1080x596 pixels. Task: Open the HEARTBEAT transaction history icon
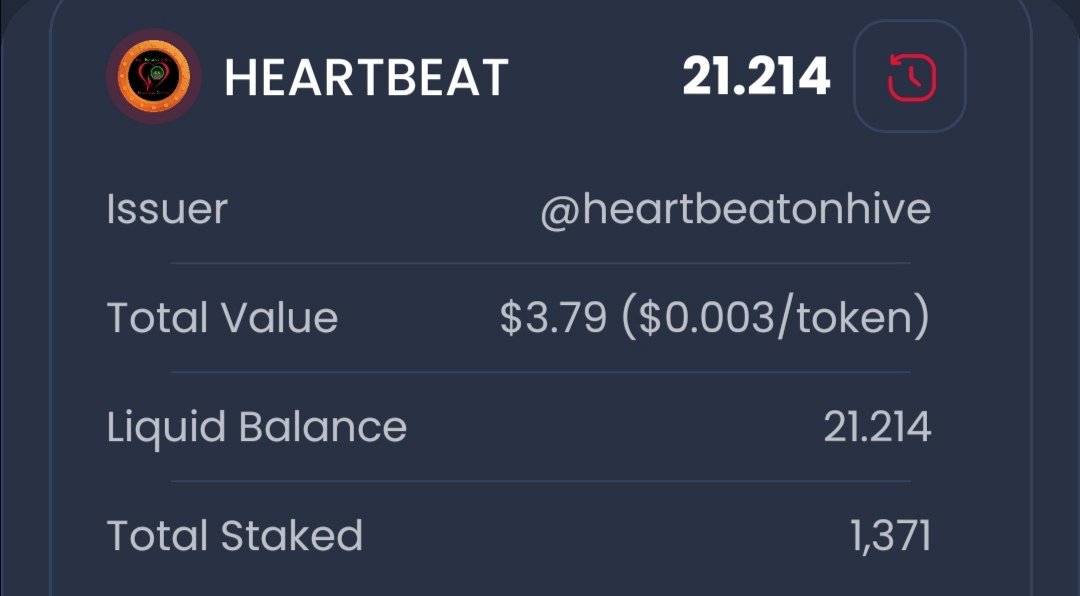tap(909, 76)
